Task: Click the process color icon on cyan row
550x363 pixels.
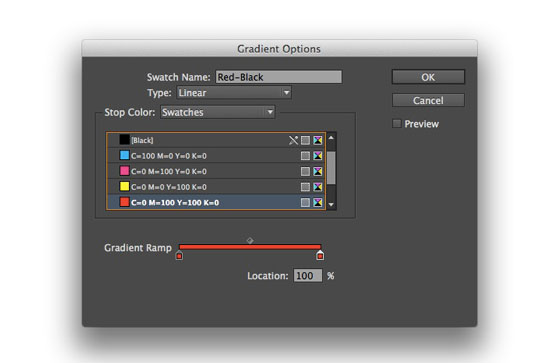Action: pyautogui.click(x=305, y=156)
